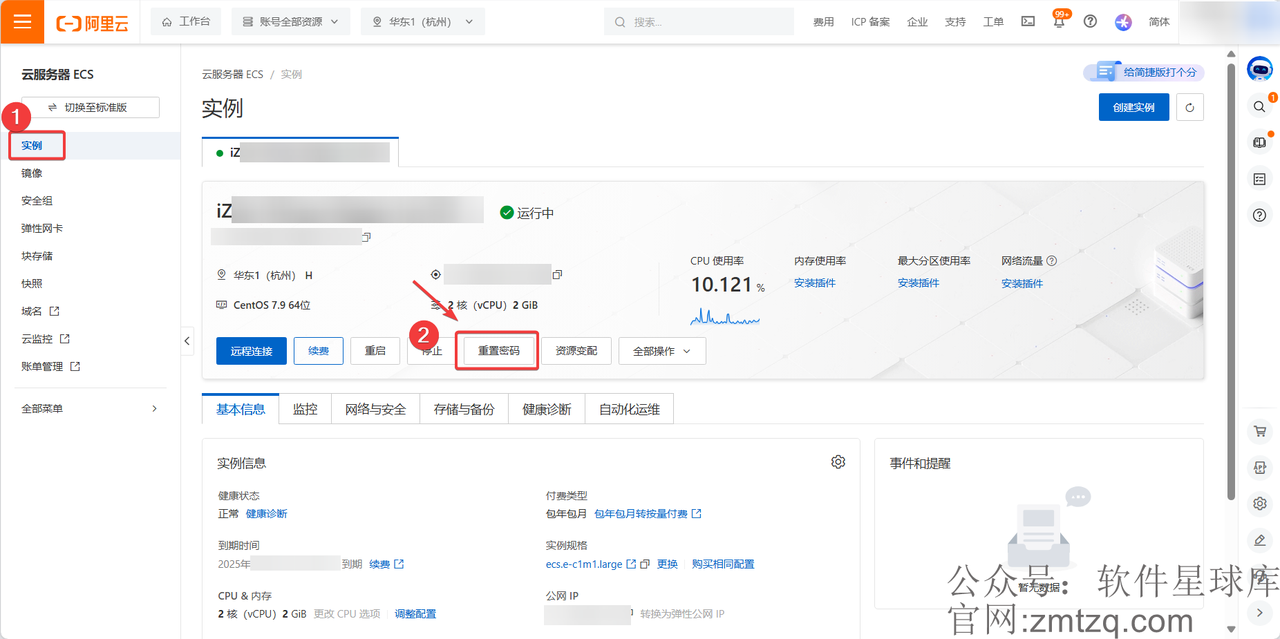Open 实例信息 settings gear
The image size is (1280, 639).
838,462
